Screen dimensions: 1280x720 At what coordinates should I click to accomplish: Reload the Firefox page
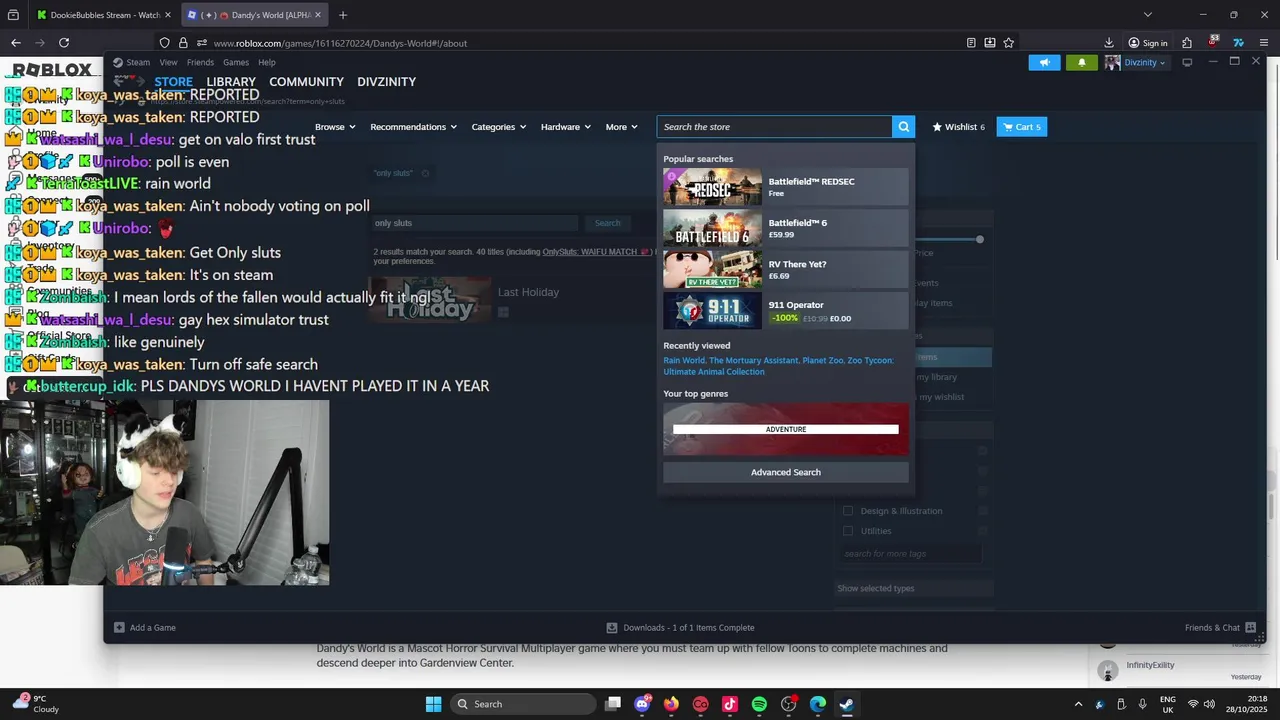click(64, 43)
